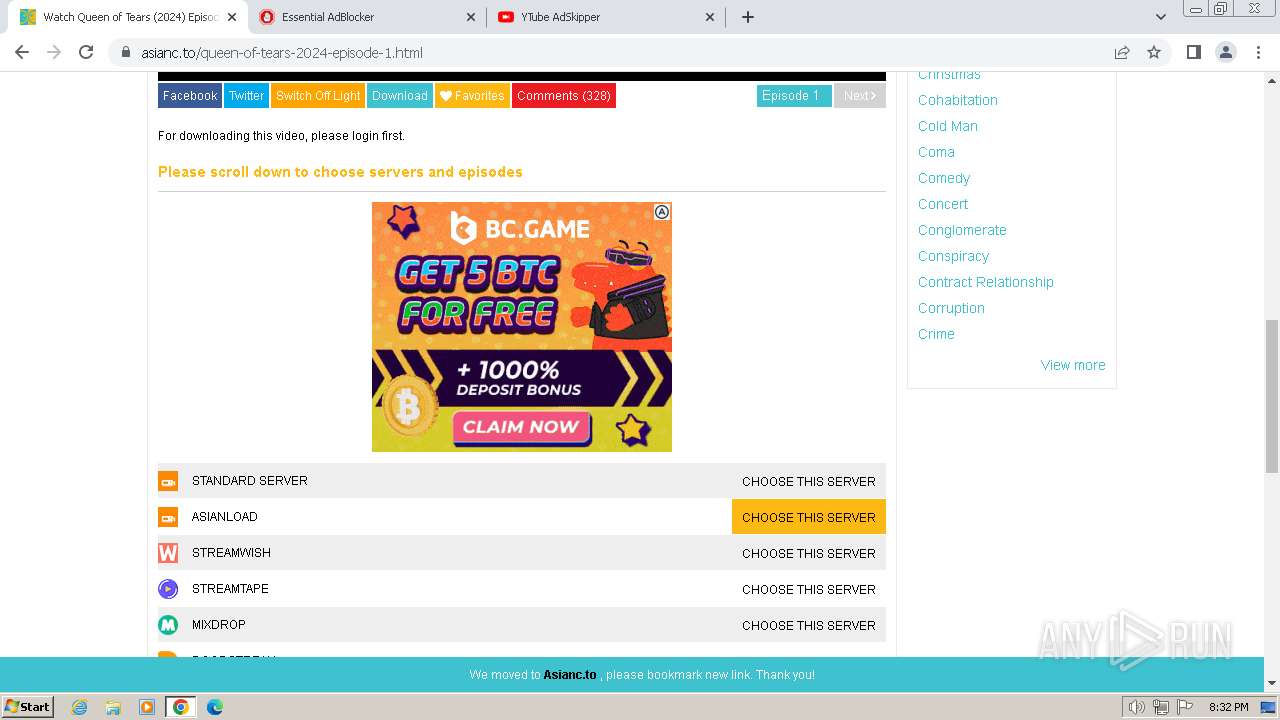The height and width of the screenshot is (720, 1280).
Task: Open Microsoft Edge from taskbar
Action: pos(215,707)
